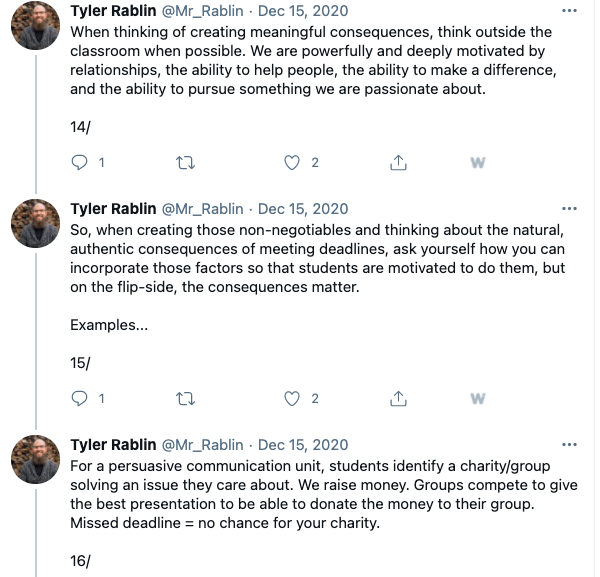Share the tweet numbered 14/

[398, 163]
